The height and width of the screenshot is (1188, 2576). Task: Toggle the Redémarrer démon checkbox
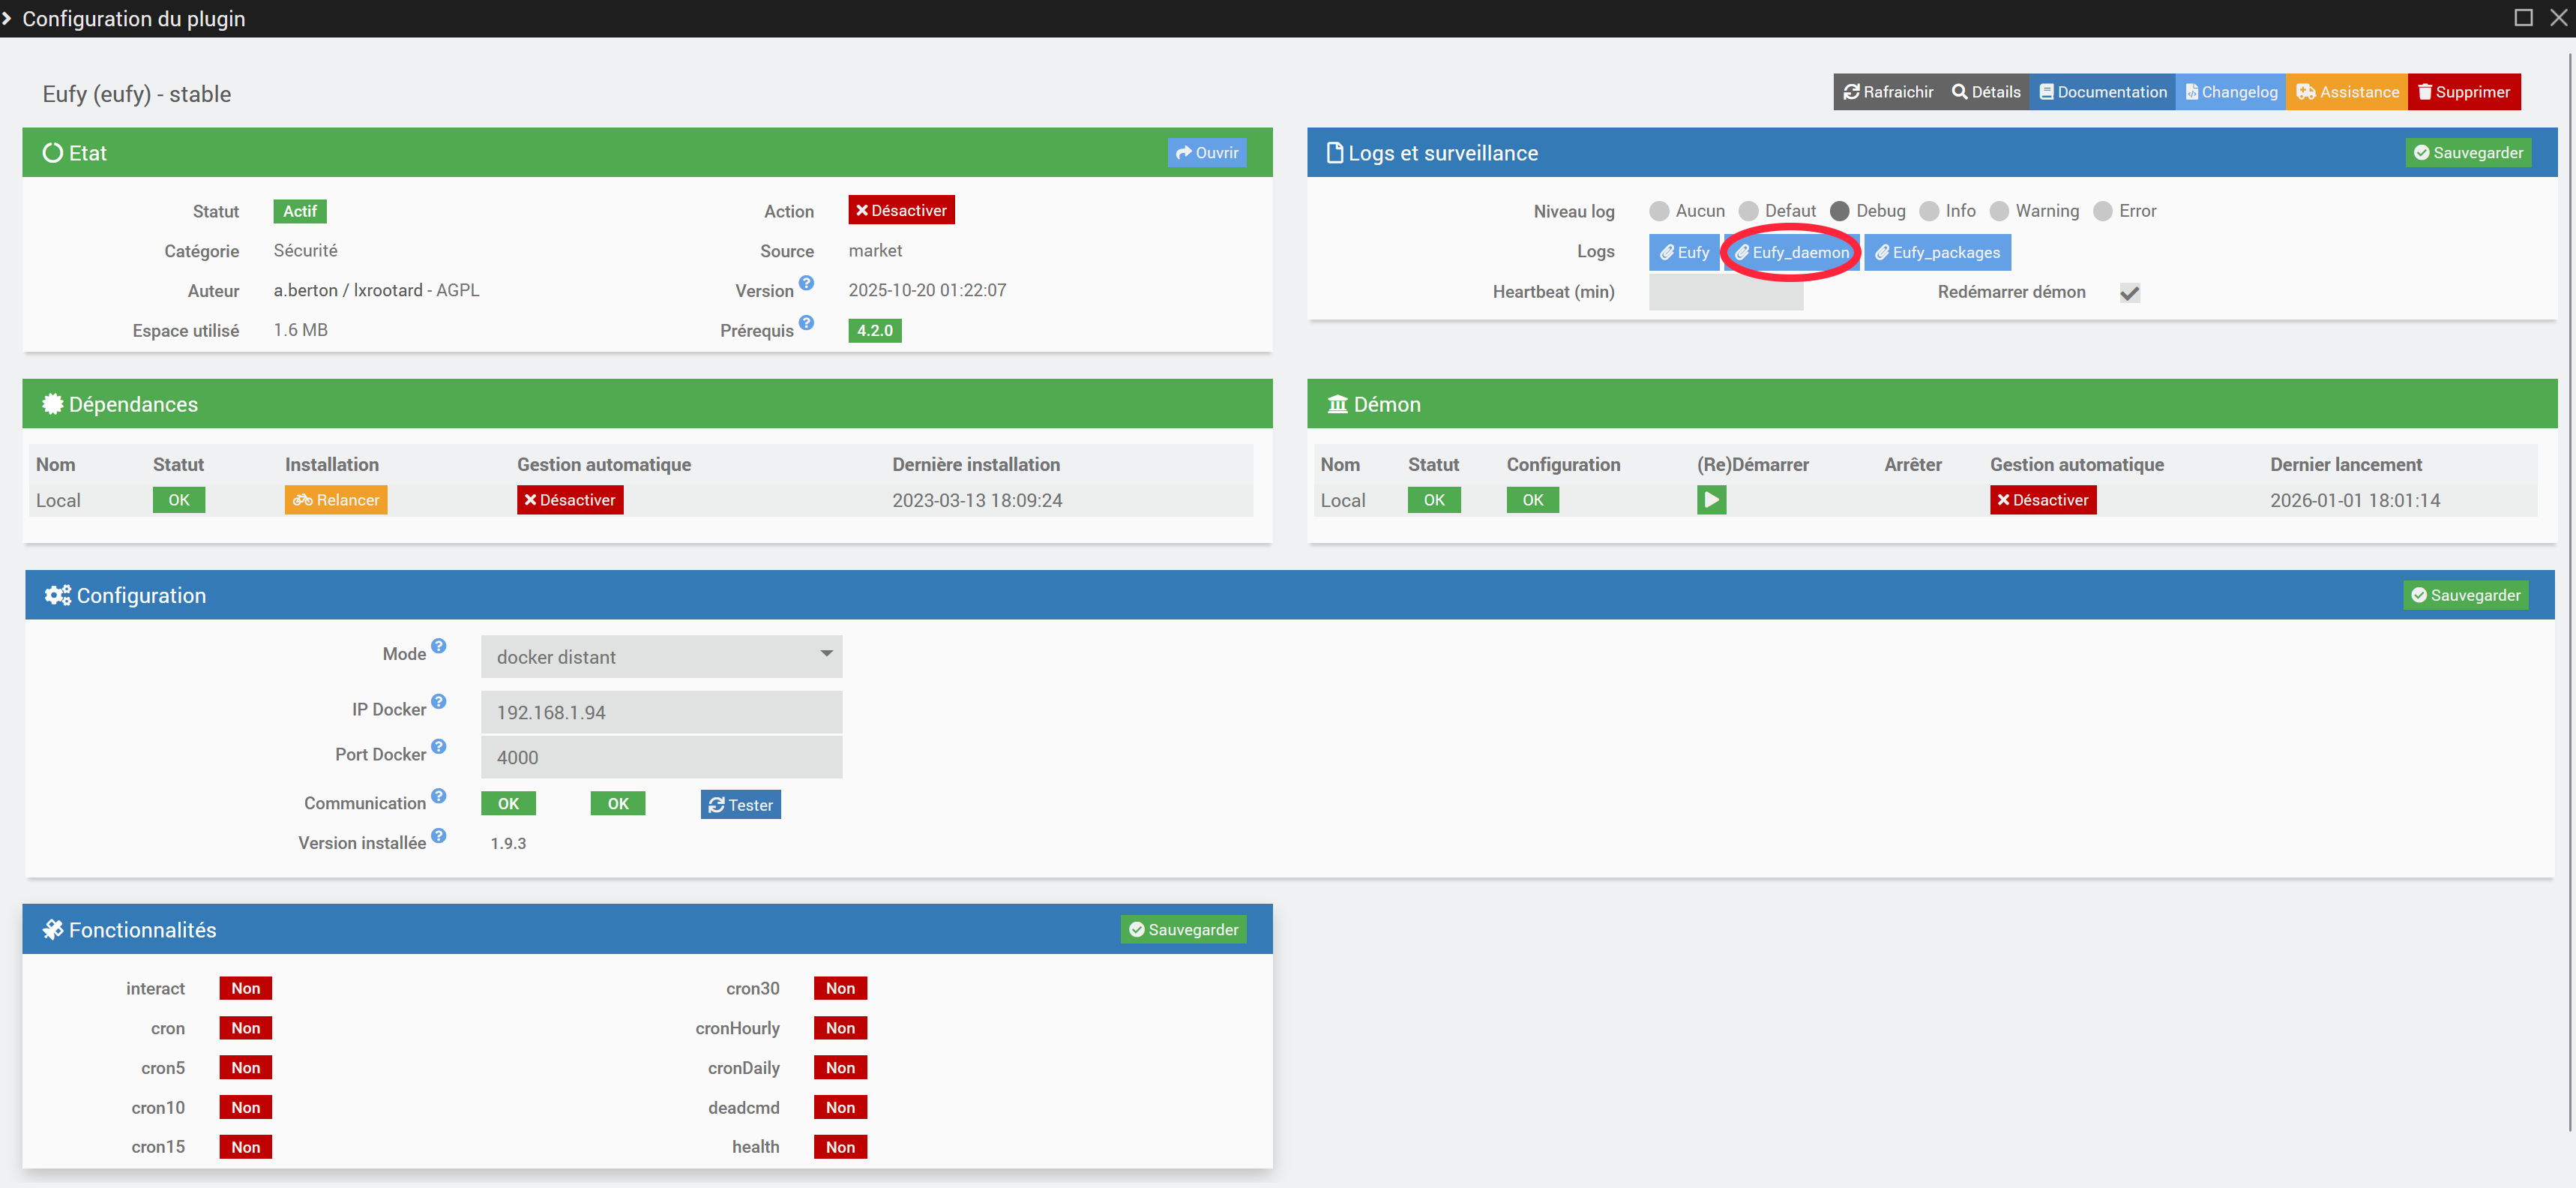pyautogui.click(x=2129, y=292)
